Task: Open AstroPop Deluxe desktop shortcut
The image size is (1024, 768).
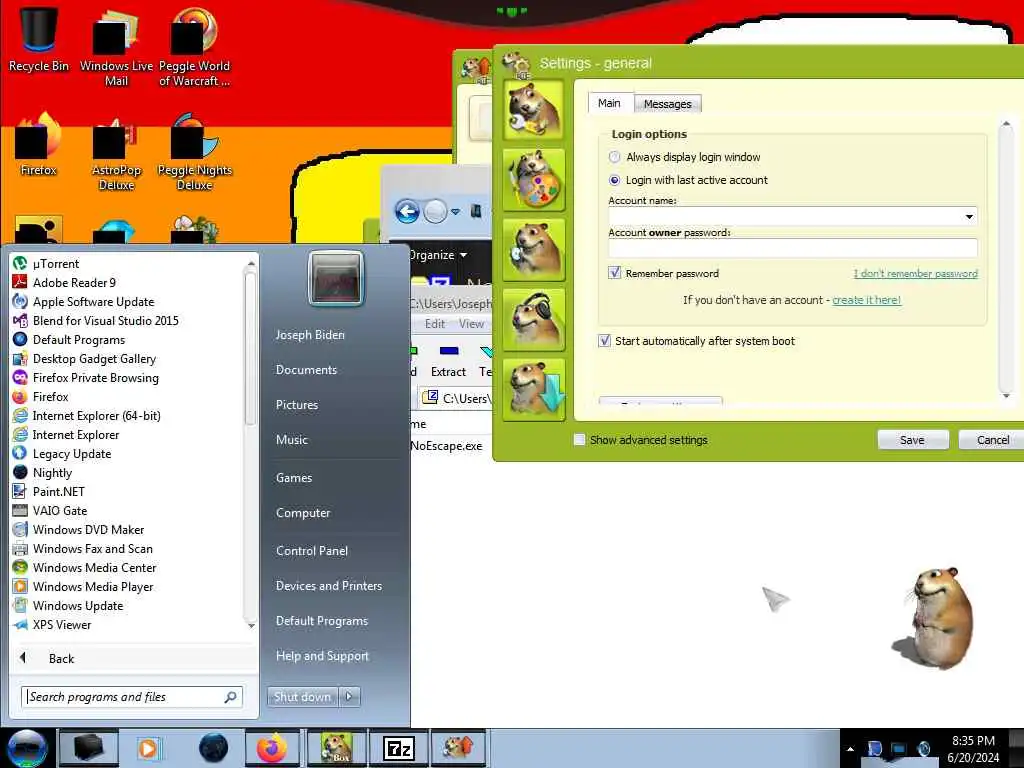Action: click(x=116, y=153)
